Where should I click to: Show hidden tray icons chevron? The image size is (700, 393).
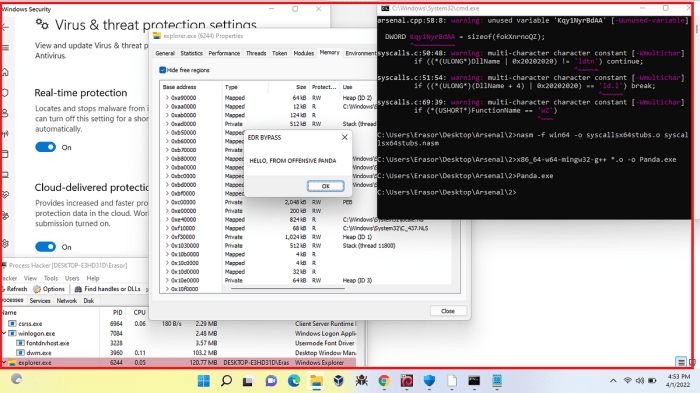[613, 380]
